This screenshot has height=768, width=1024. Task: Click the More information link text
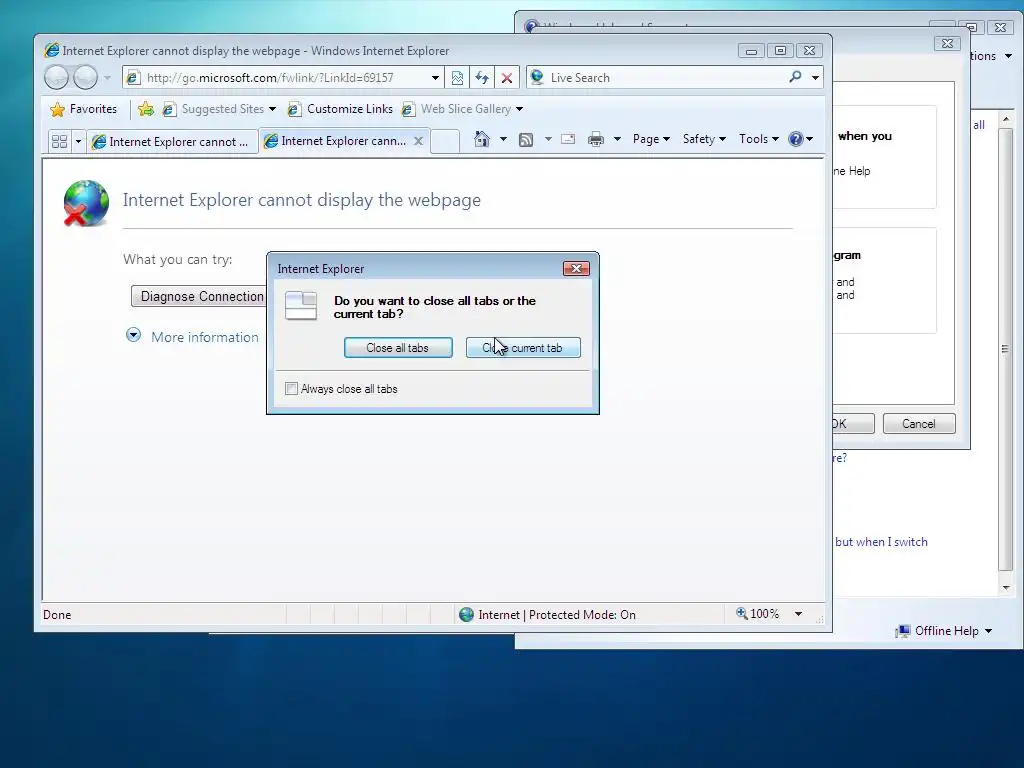click(205, 337)
